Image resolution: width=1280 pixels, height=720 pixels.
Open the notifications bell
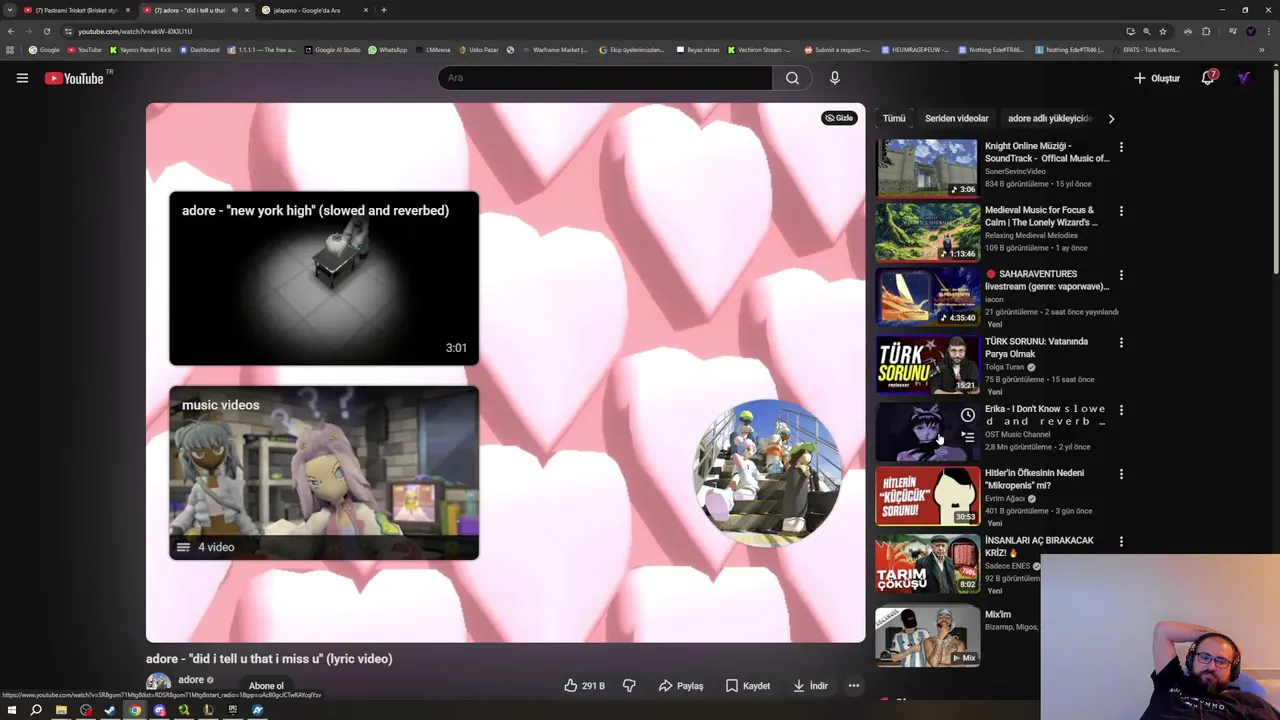[x=1208, y=78]
